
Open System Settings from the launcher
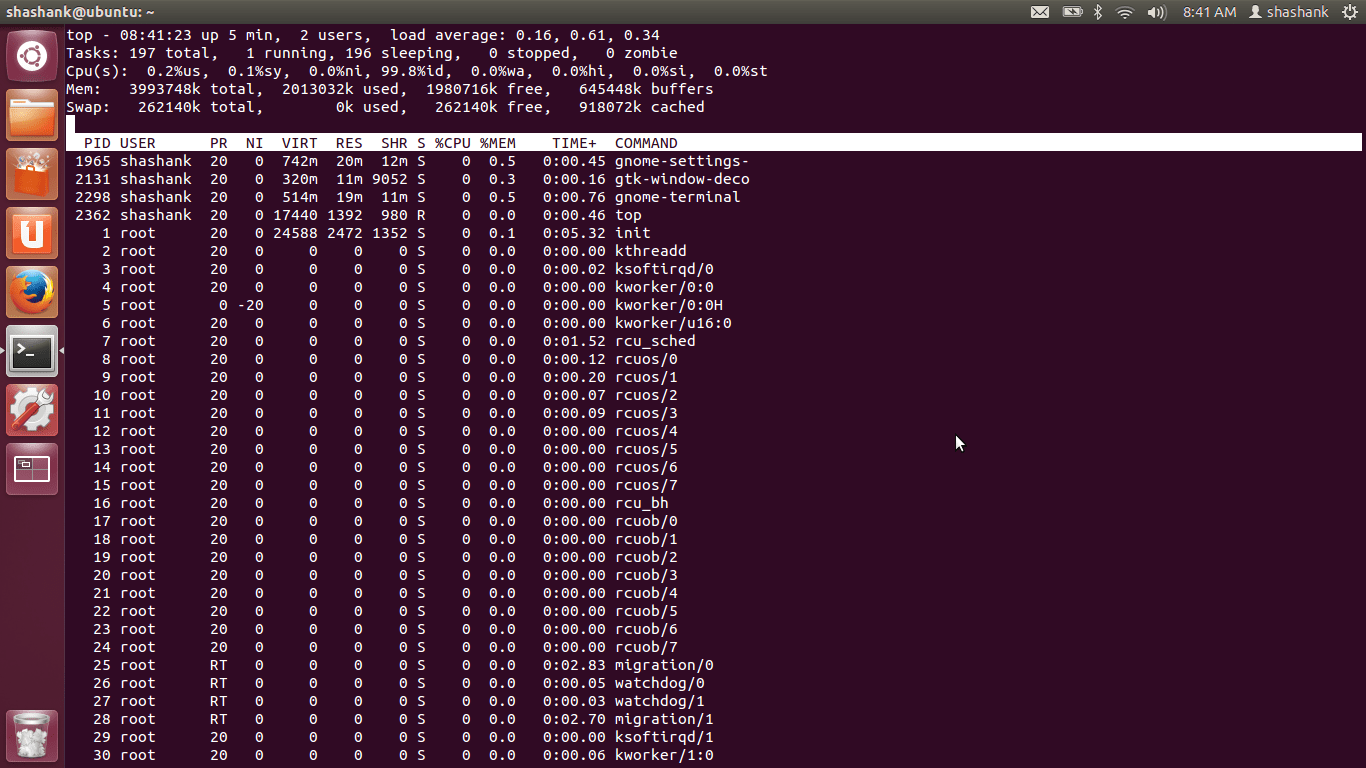32,410
